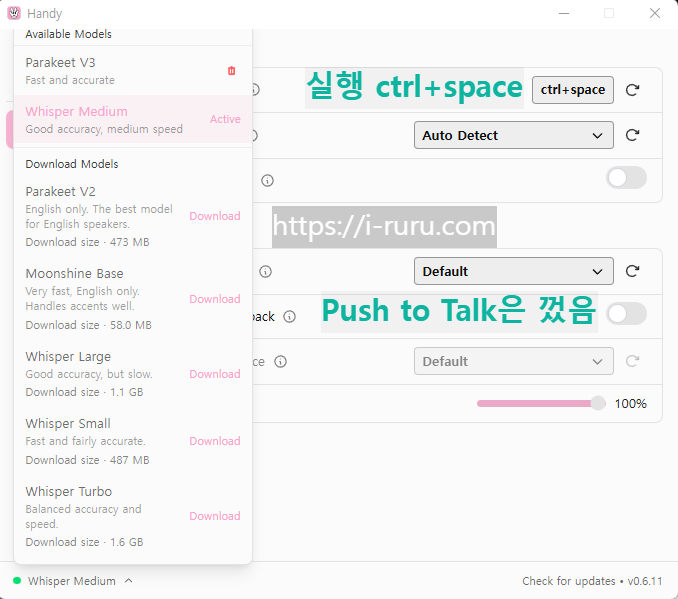Click 'Download size · 58.0 MB' text

[89, 325]
